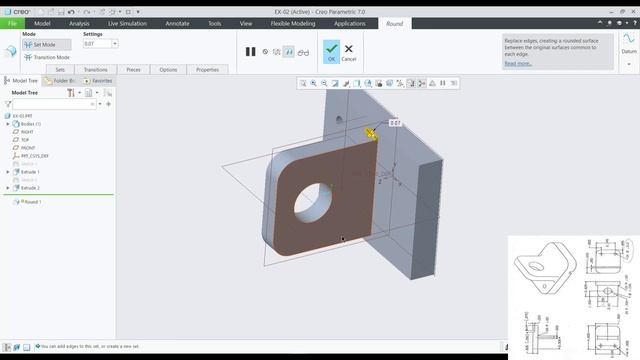640x360 pixels.
Task: Click the Undo arrow in quick access toolbar
Action: [x=71, y=12]
